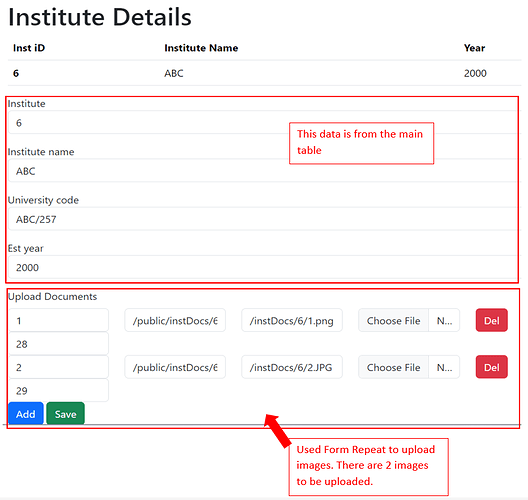Click the Inst iD column header

point(29,48)
